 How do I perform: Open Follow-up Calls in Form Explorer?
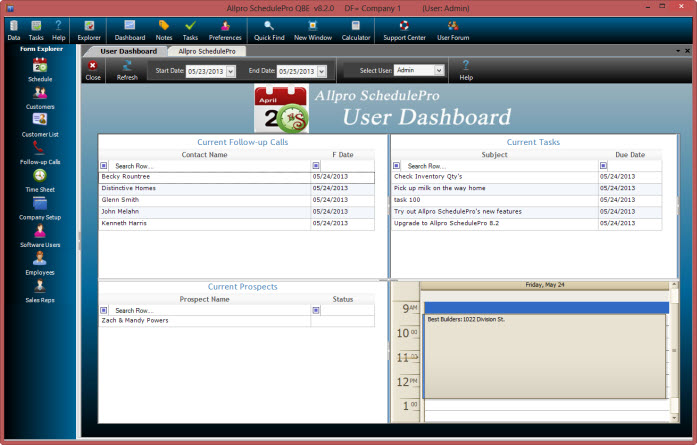(x=40, y=153)
